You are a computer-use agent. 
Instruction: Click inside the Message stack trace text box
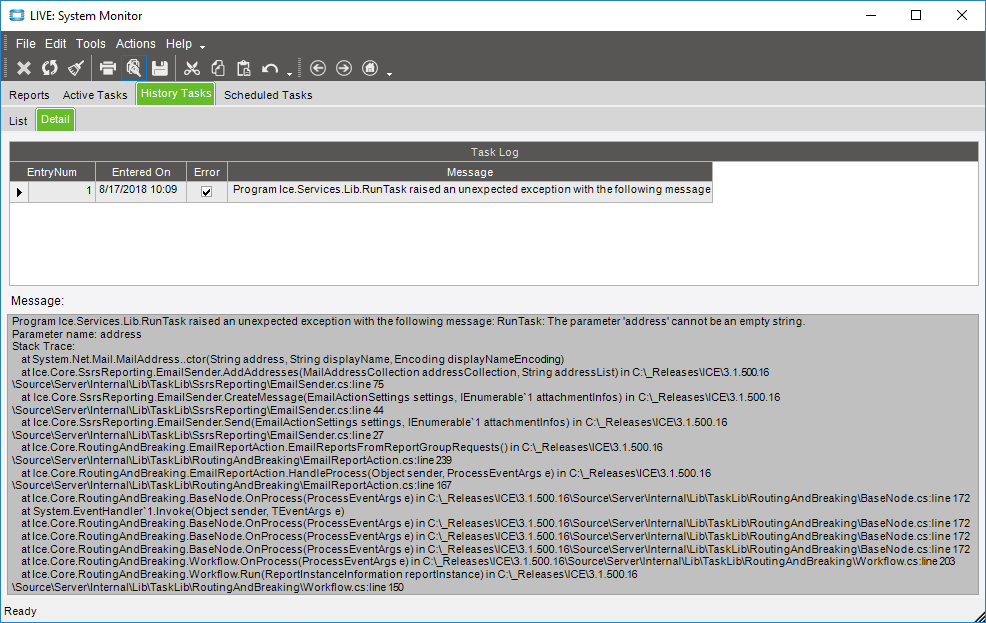tap(493, 454)
